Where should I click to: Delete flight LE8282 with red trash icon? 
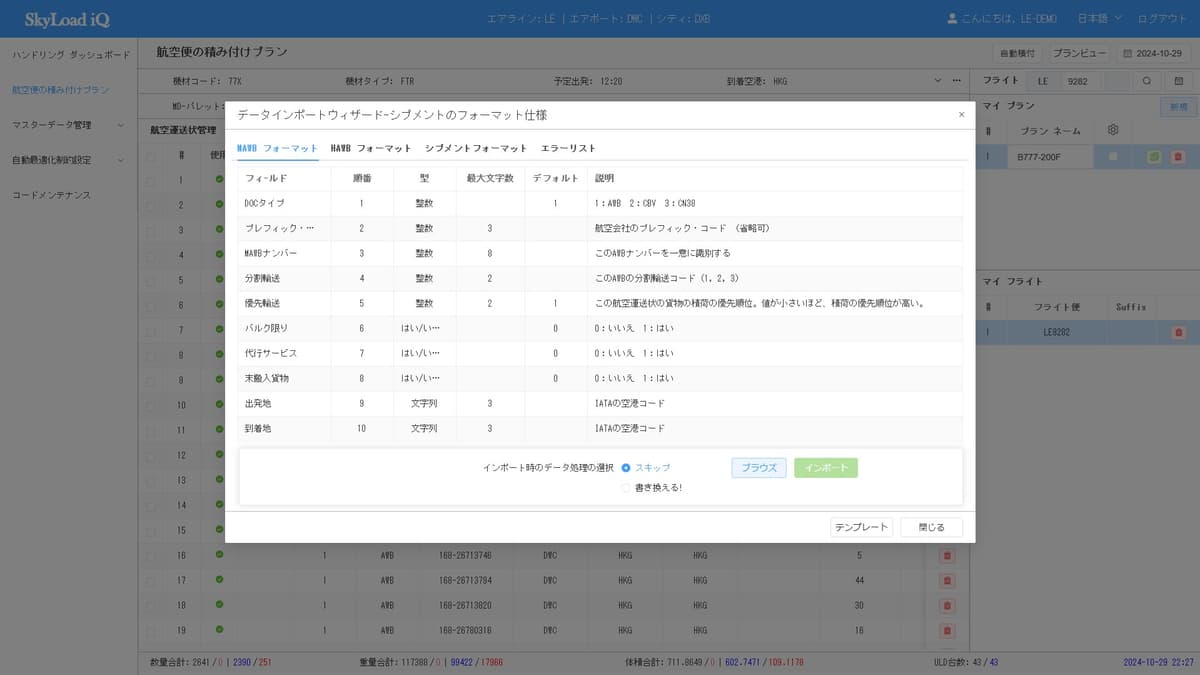(x=1178, y=332)
